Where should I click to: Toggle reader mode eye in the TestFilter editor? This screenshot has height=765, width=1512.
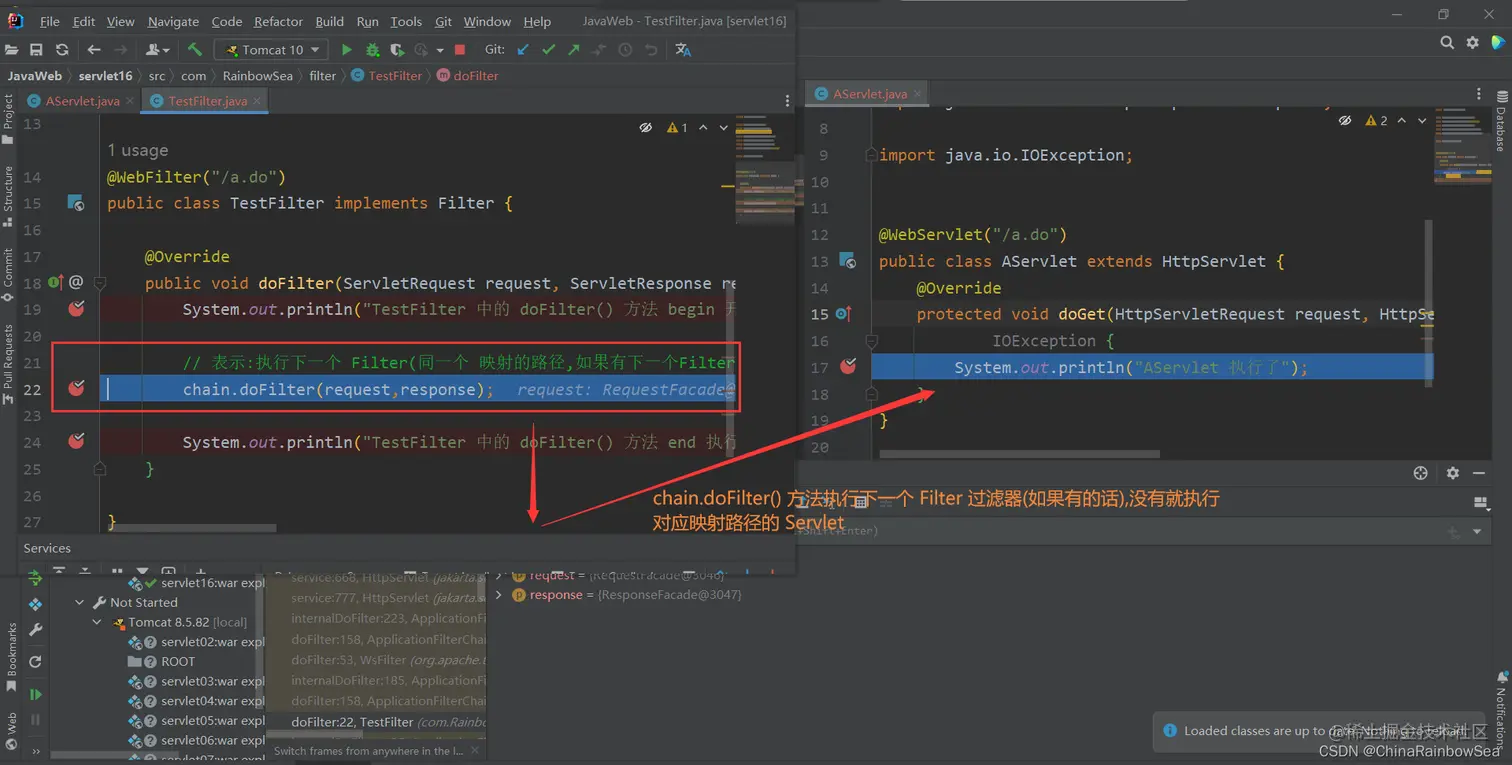pyautogui.click(x=646, y=128)
